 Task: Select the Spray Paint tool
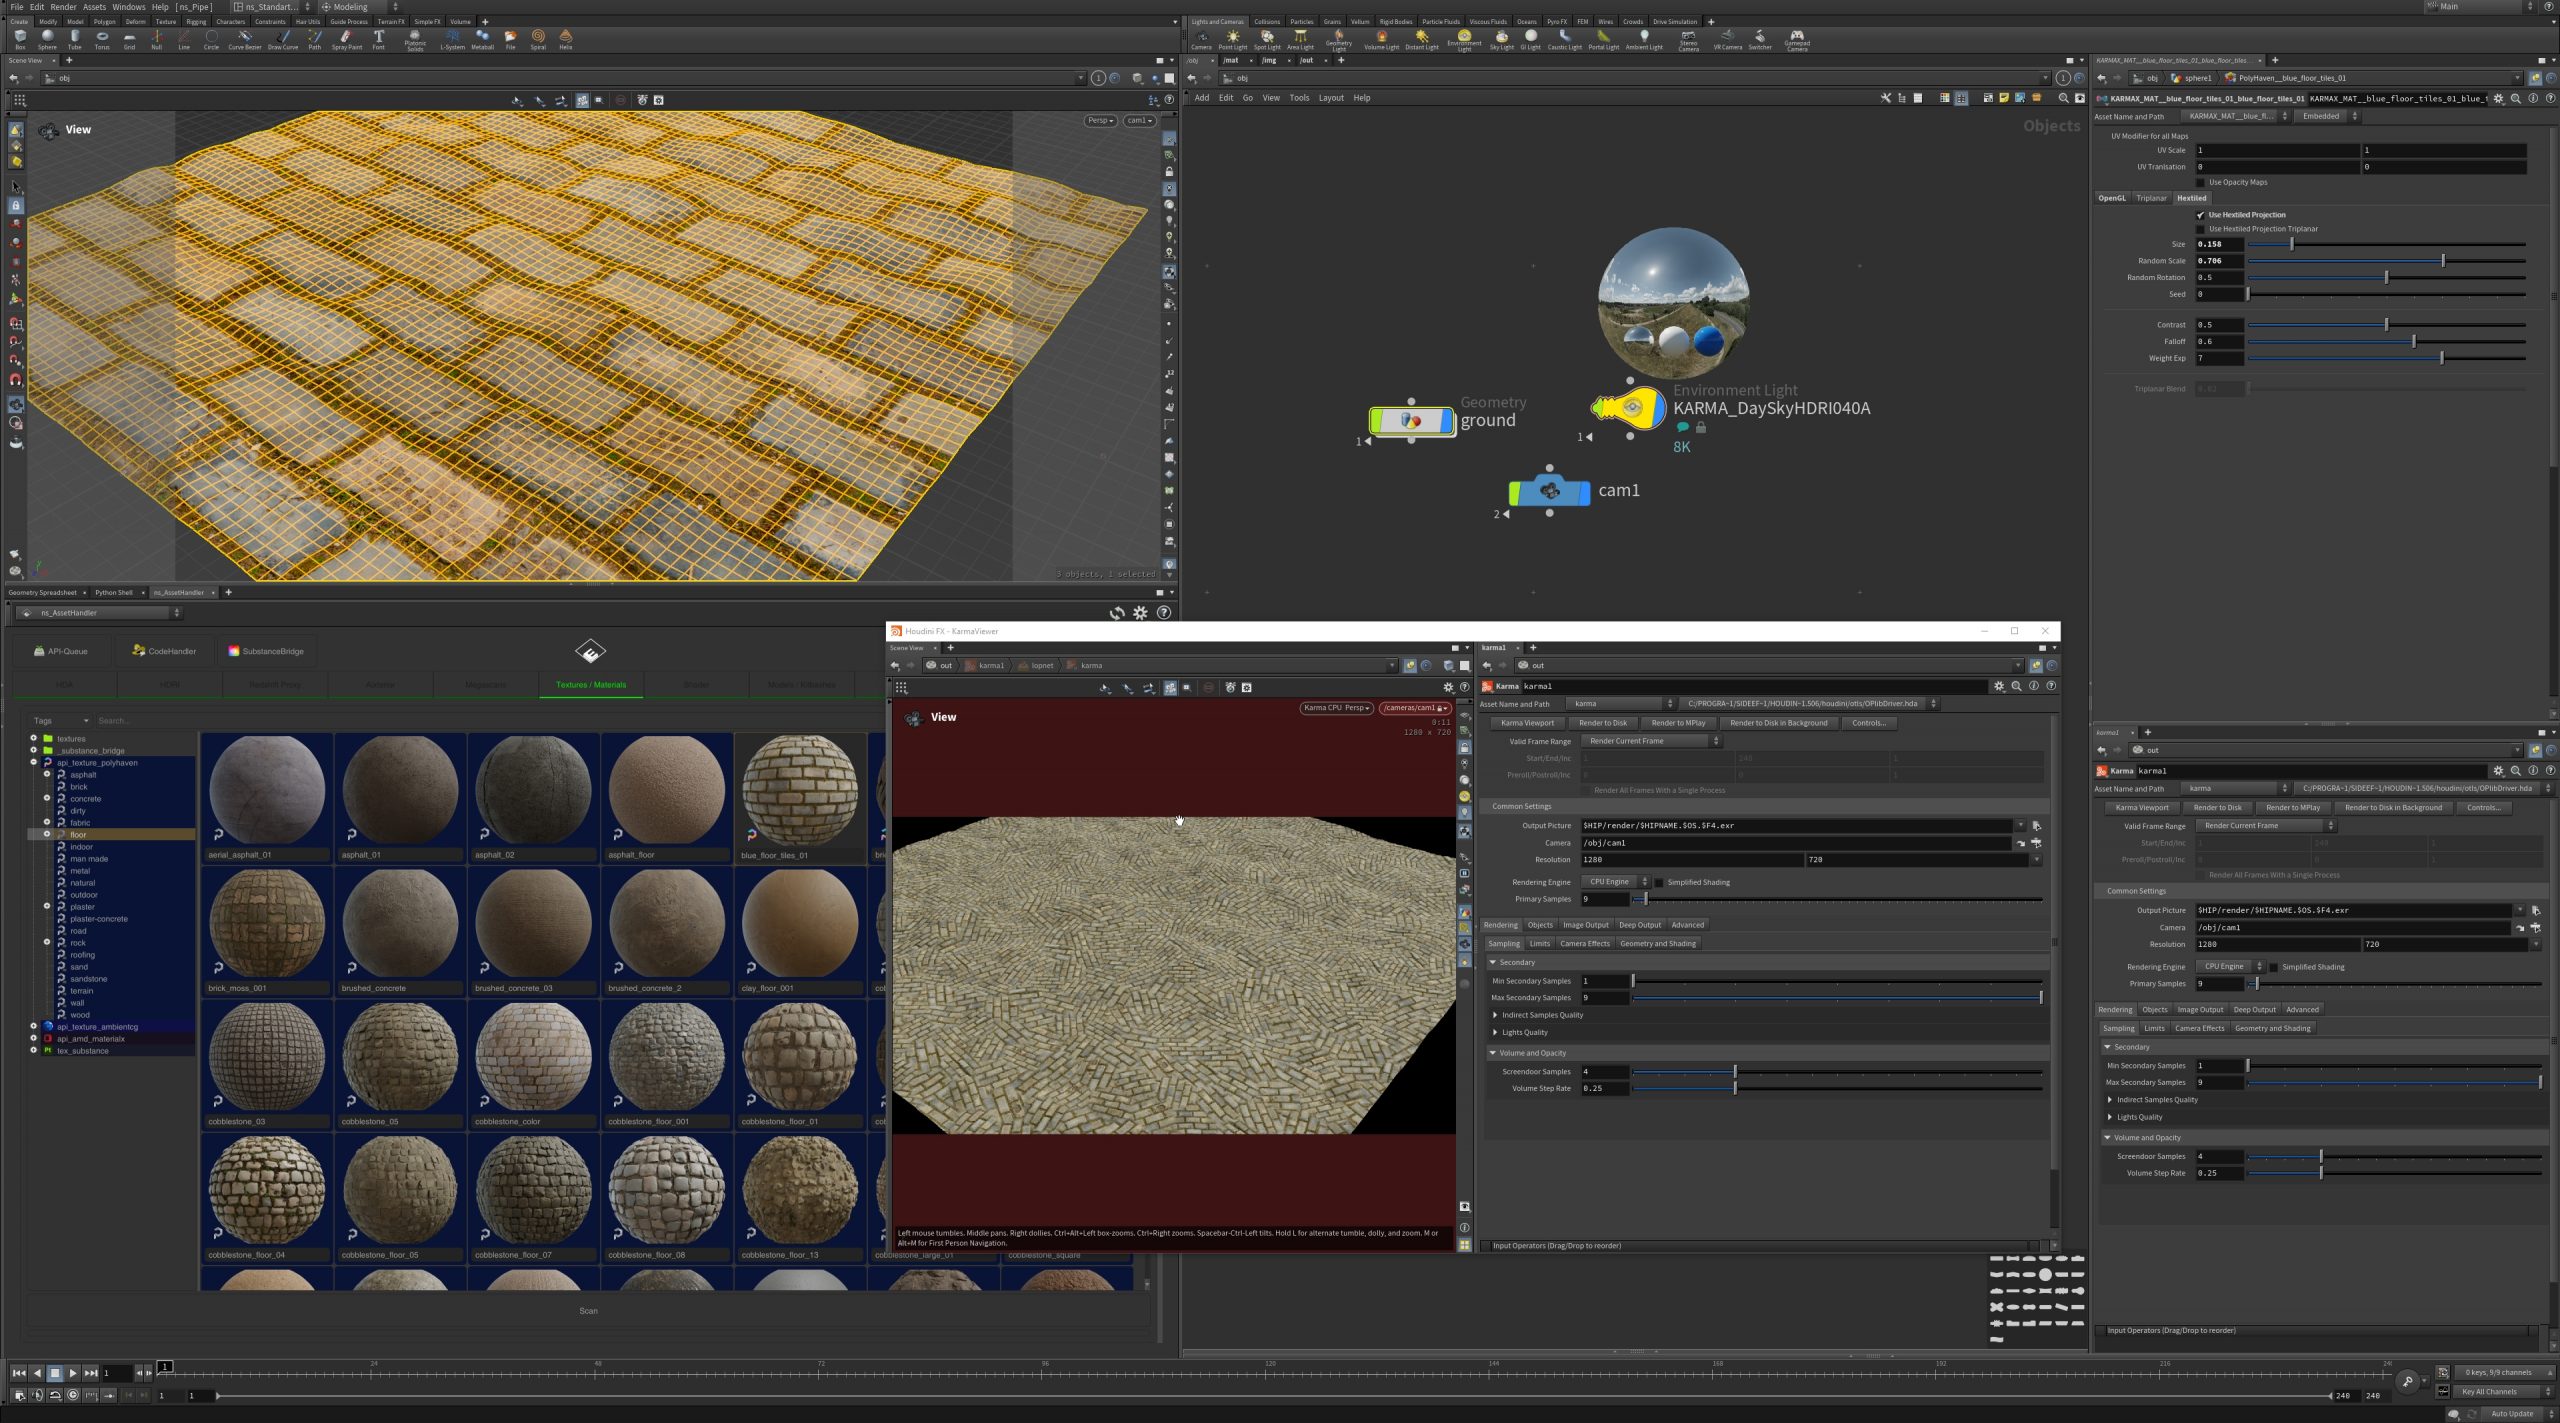(x=346, y=38)
